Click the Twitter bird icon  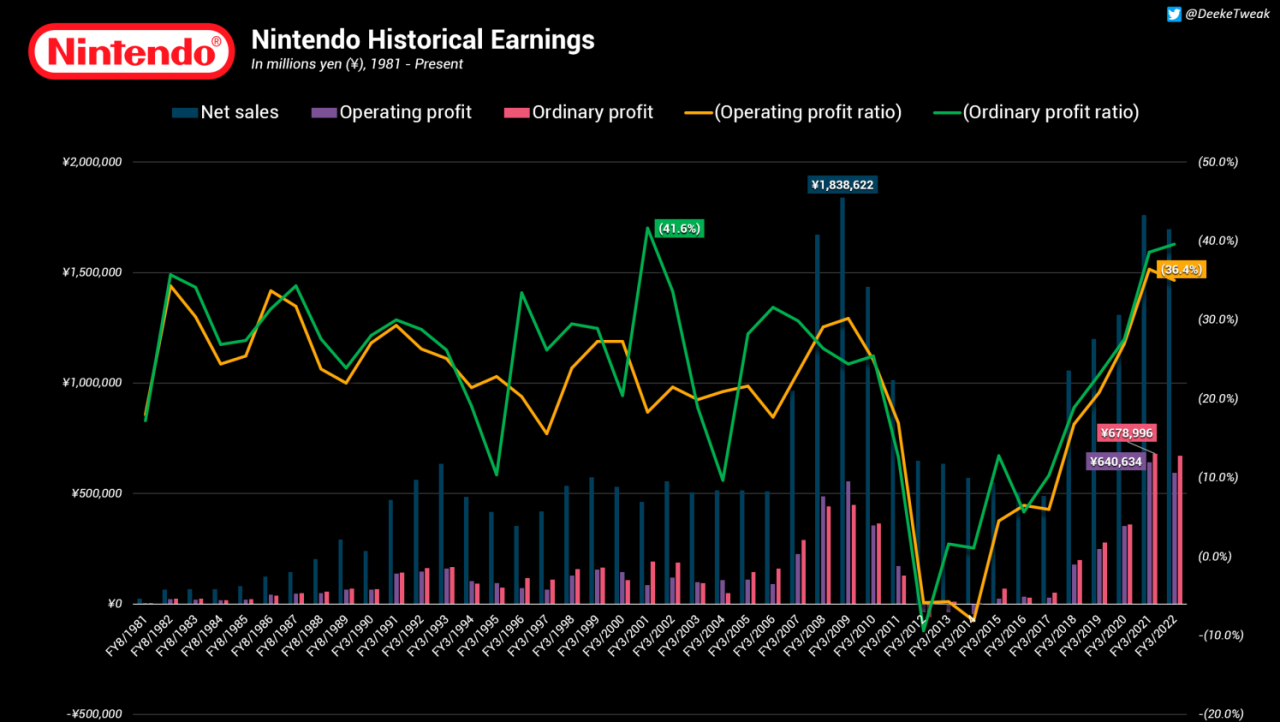tap(1173, 14)
